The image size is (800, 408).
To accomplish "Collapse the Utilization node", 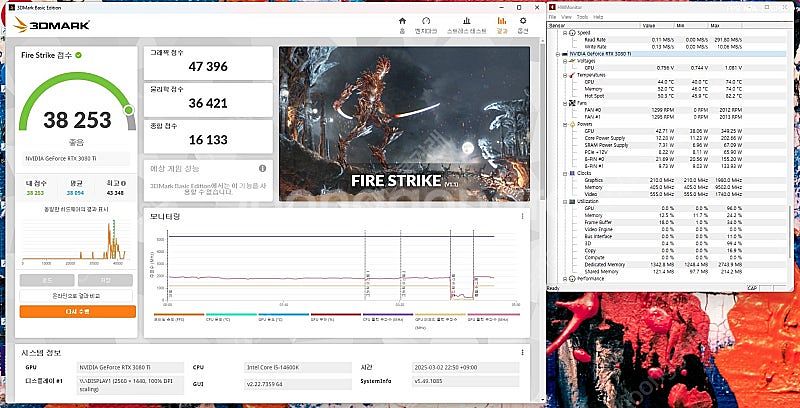I will (565, 201).
